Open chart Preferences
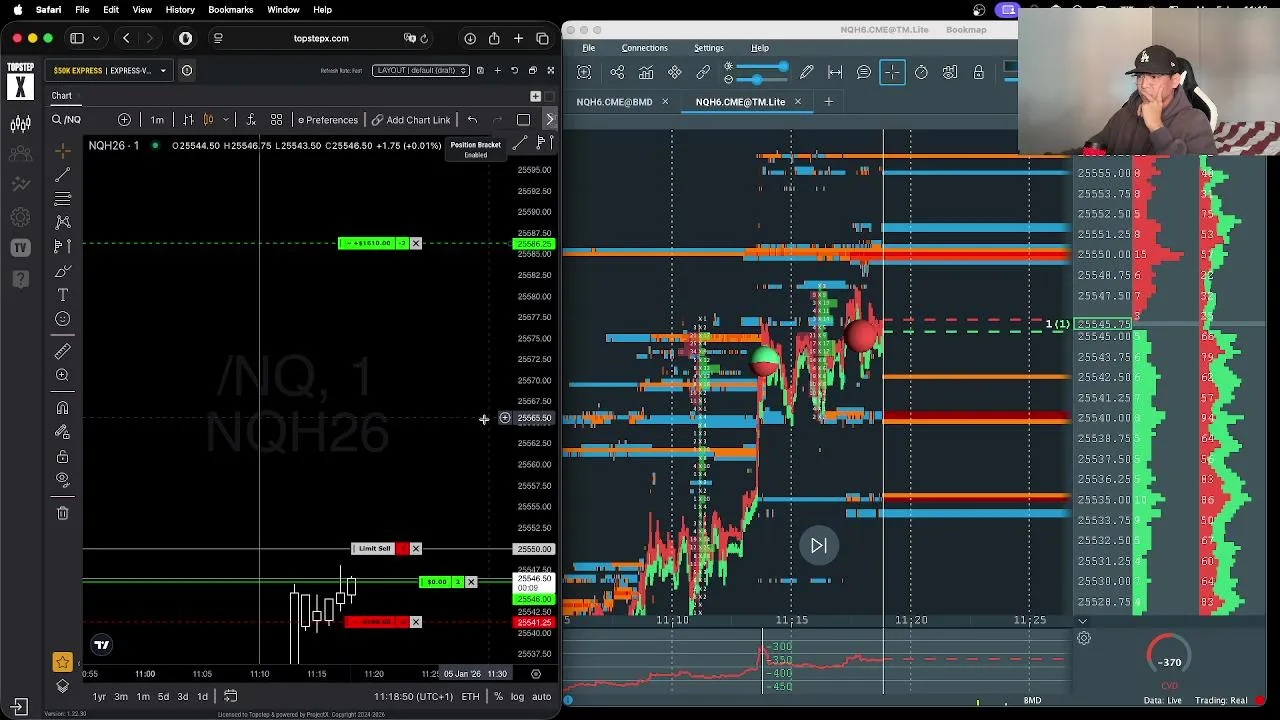 [328, 120]
